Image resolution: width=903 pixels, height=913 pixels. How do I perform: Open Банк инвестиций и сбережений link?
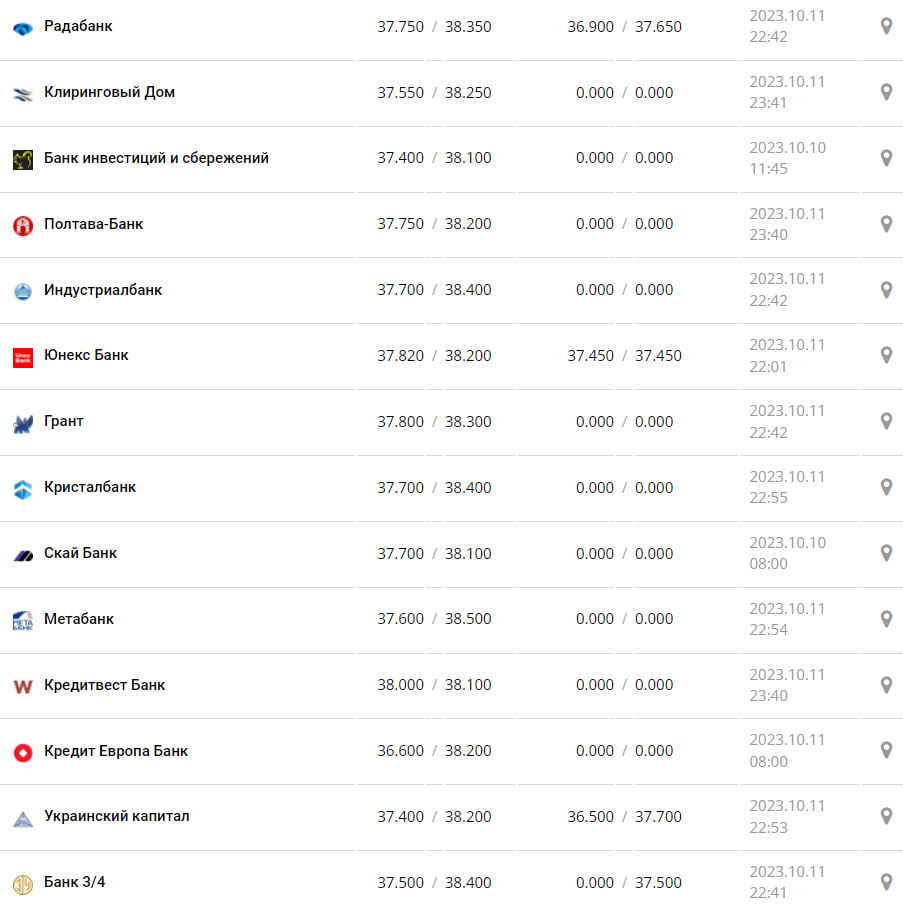pos(156,158)
